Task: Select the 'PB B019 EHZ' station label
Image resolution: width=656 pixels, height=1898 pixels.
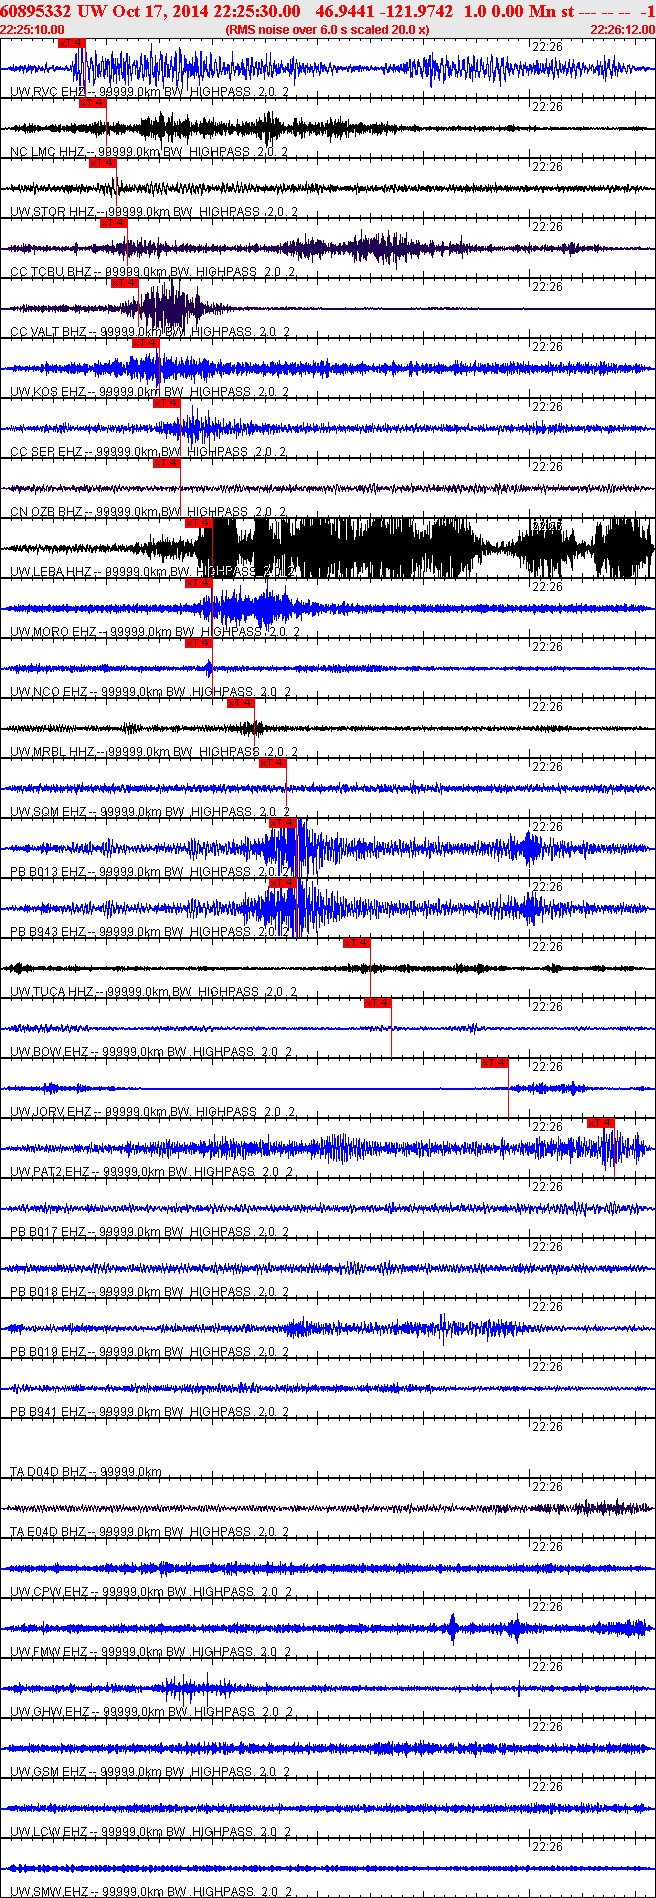Action: click(48, 1352)
